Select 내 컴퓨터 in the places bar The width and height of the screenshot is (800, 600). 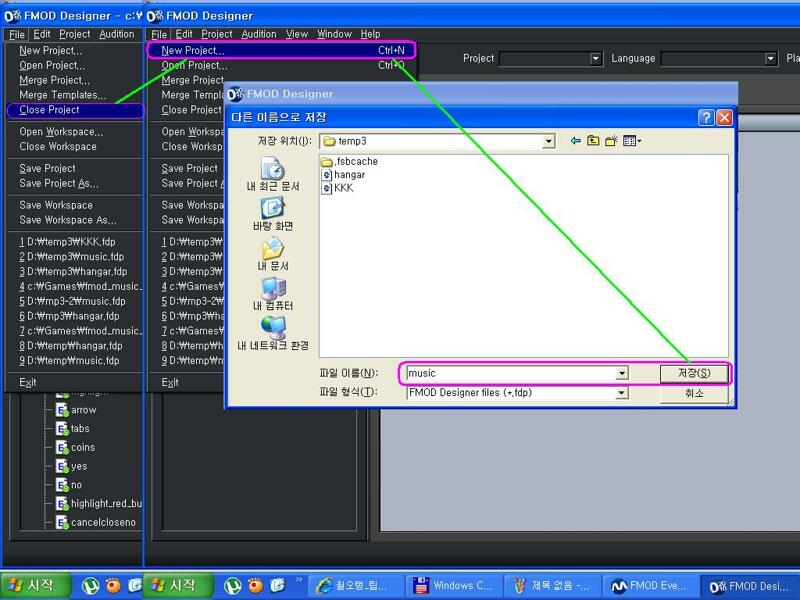click(273, 294)
